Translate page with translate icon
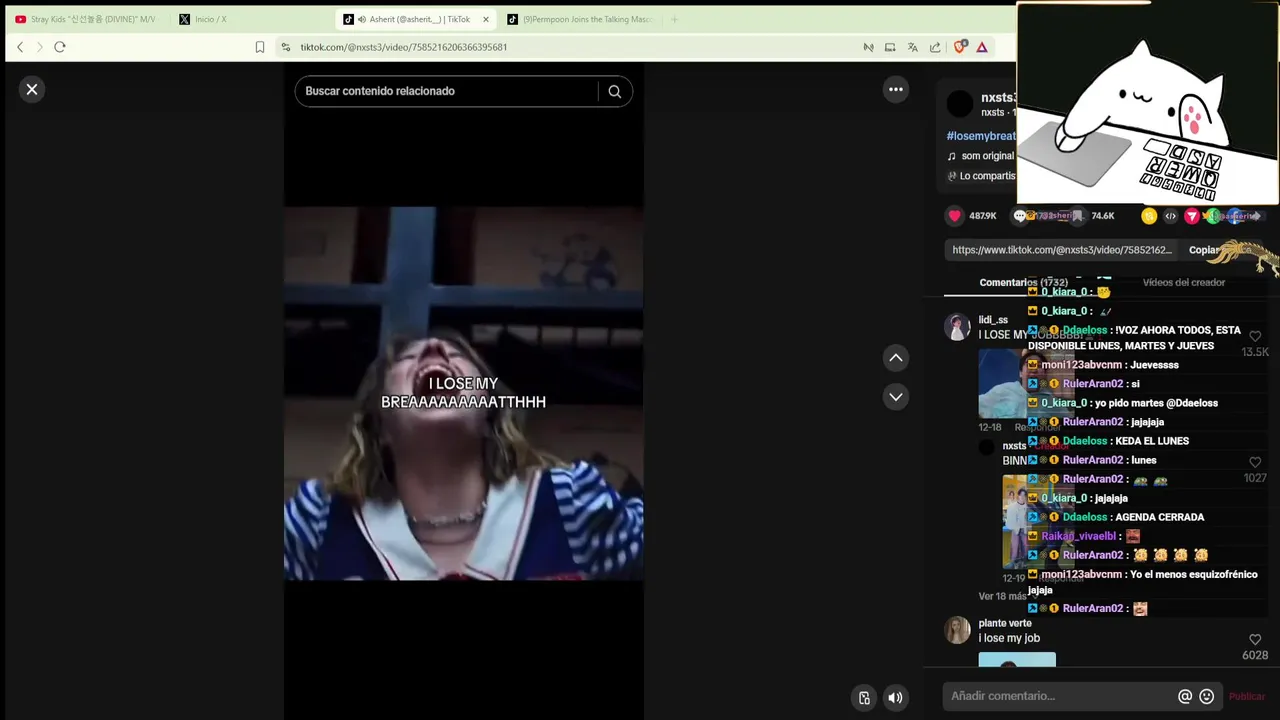Image resolution: width=1280 pixels, height=720 pixels. click(912, 47)
